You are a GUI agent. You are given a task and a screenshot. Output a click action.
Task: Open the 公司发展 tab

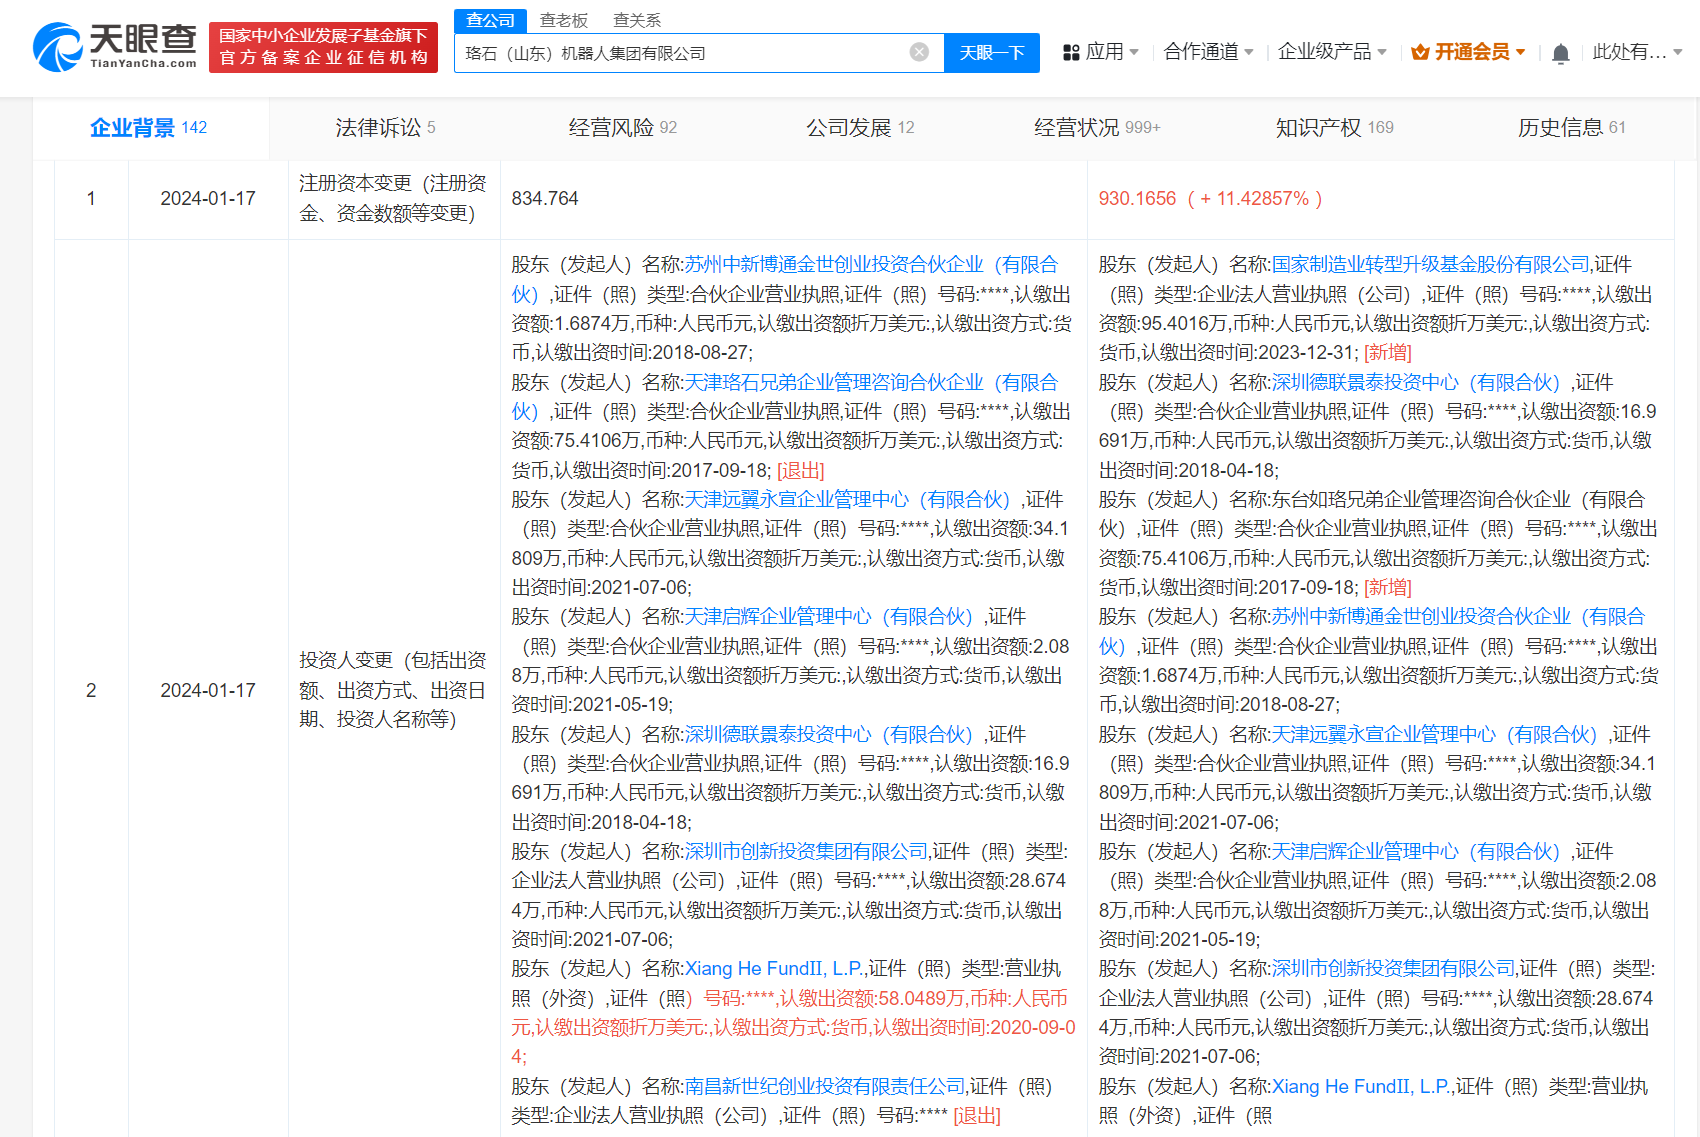tap(860, 128)
